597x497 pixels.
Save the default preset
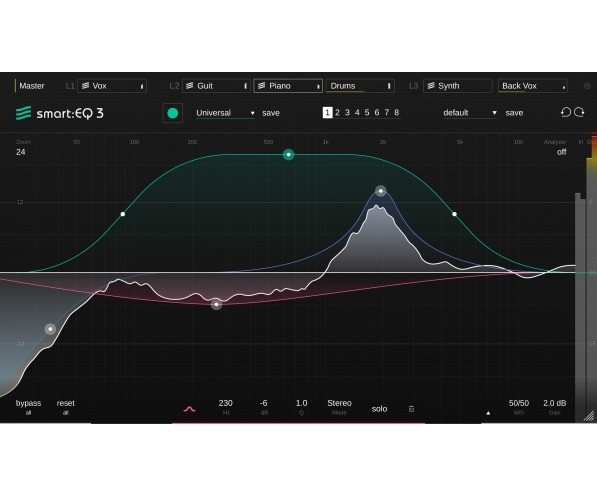pyautogui.click(x=514, y=113)
